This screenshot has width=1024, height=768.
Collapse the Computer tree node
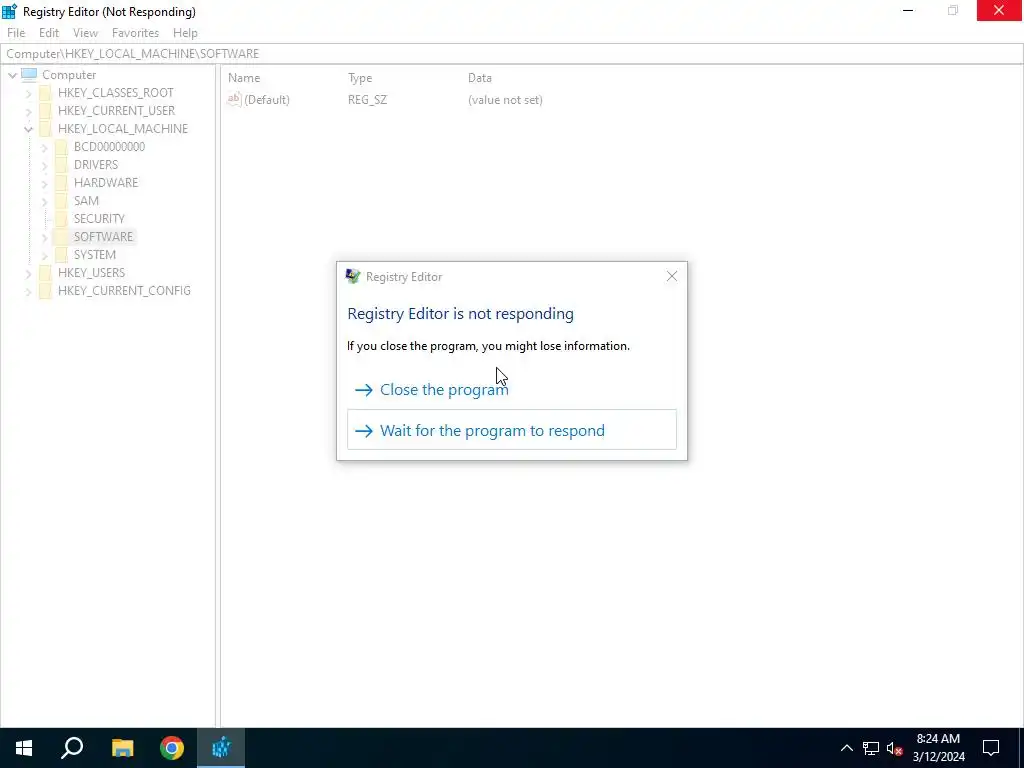(12, 75)
